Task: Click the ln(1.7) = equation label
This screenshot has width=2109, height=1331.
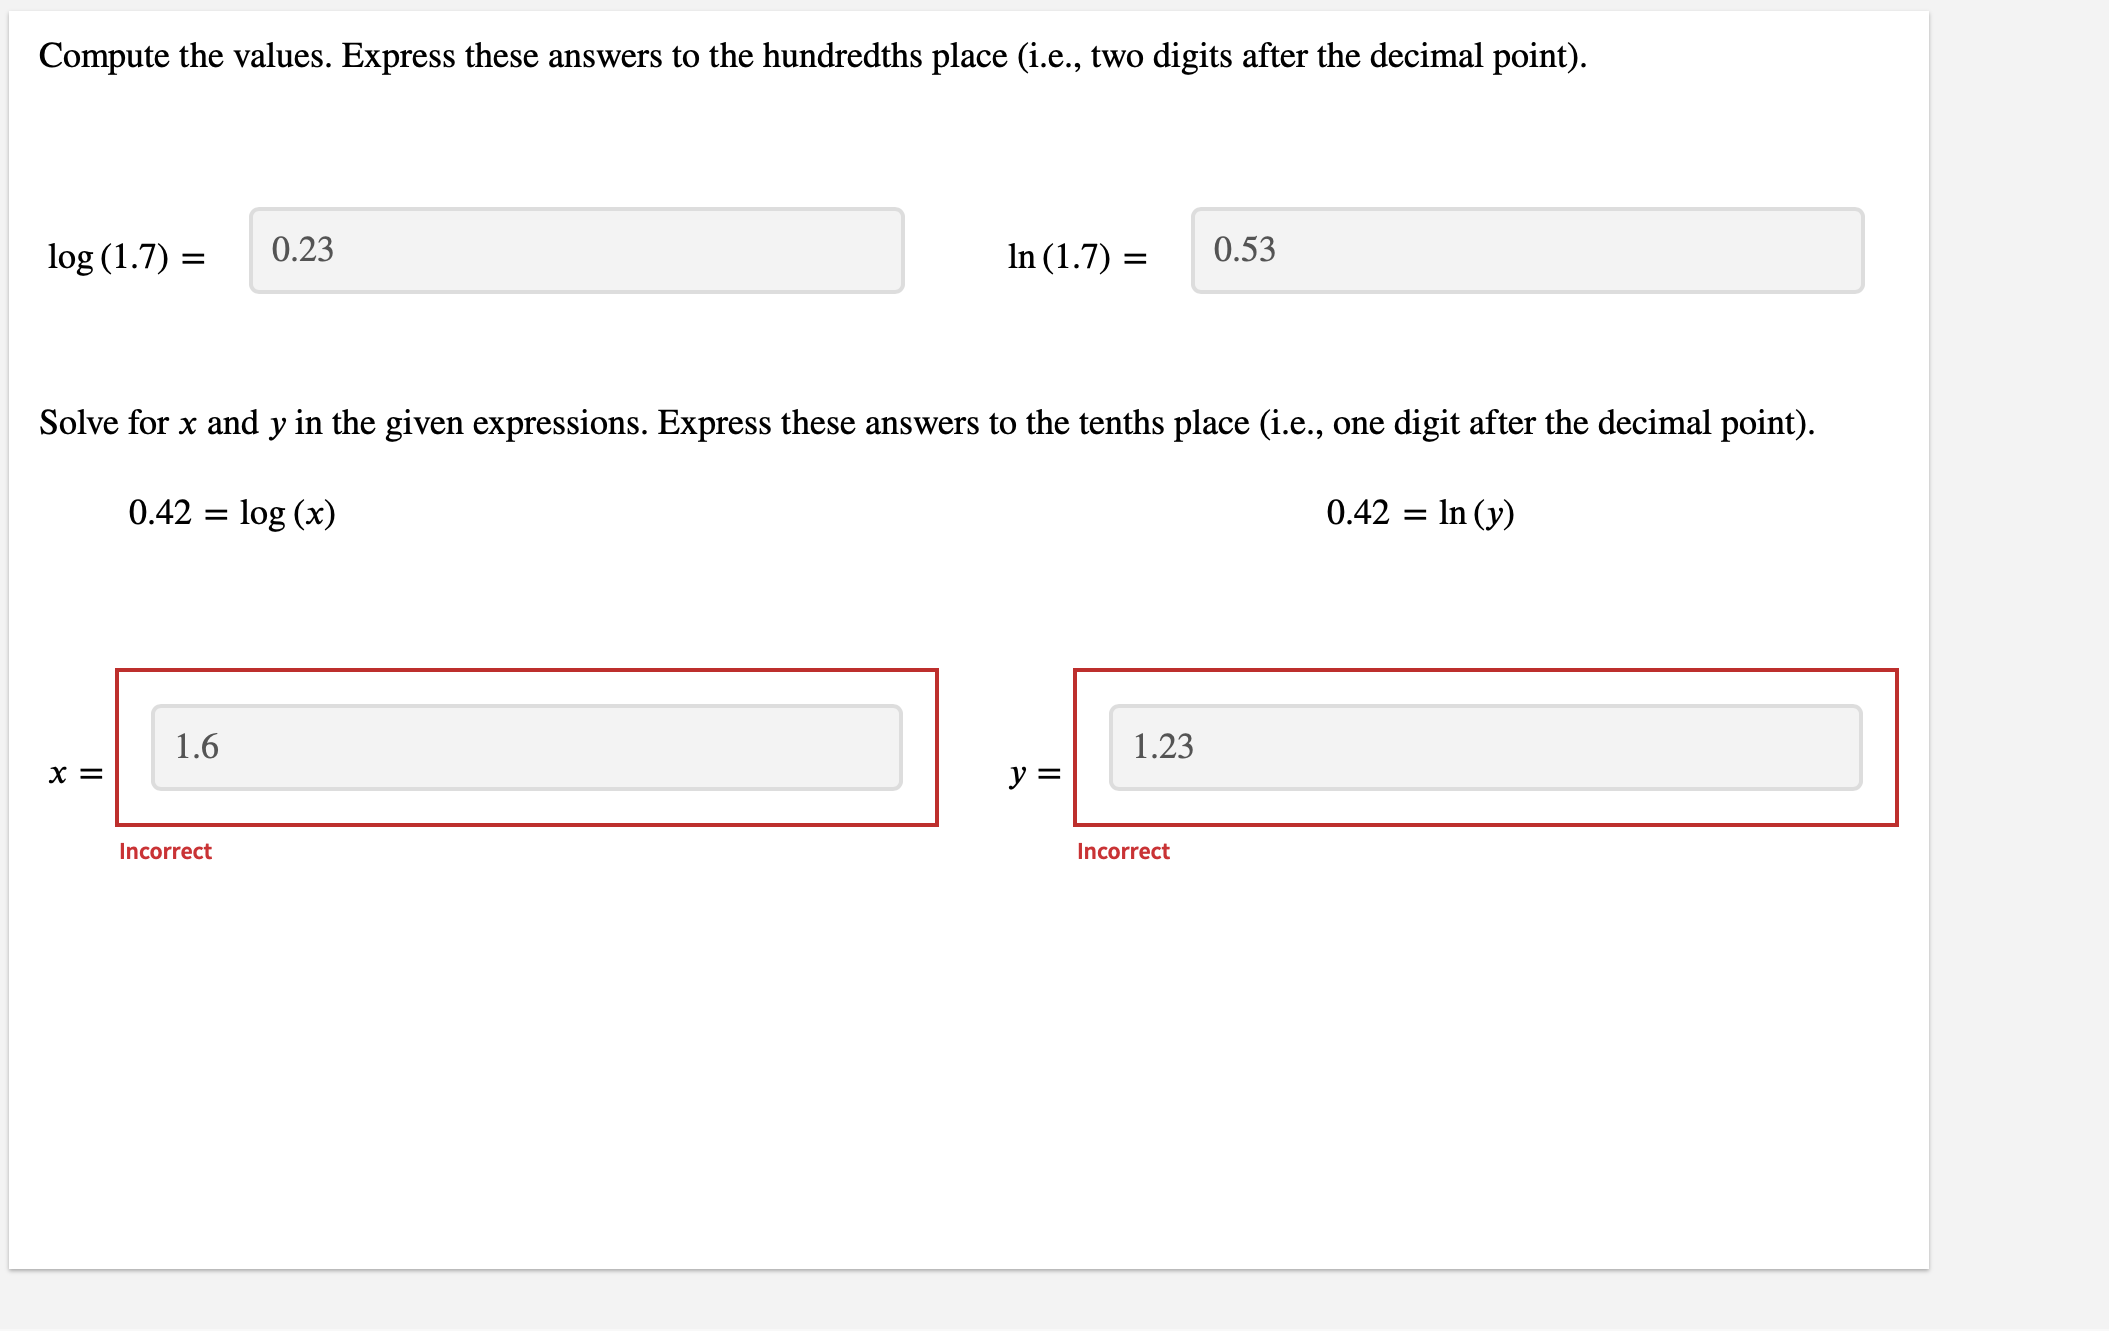Action: tap(1075, 258)
